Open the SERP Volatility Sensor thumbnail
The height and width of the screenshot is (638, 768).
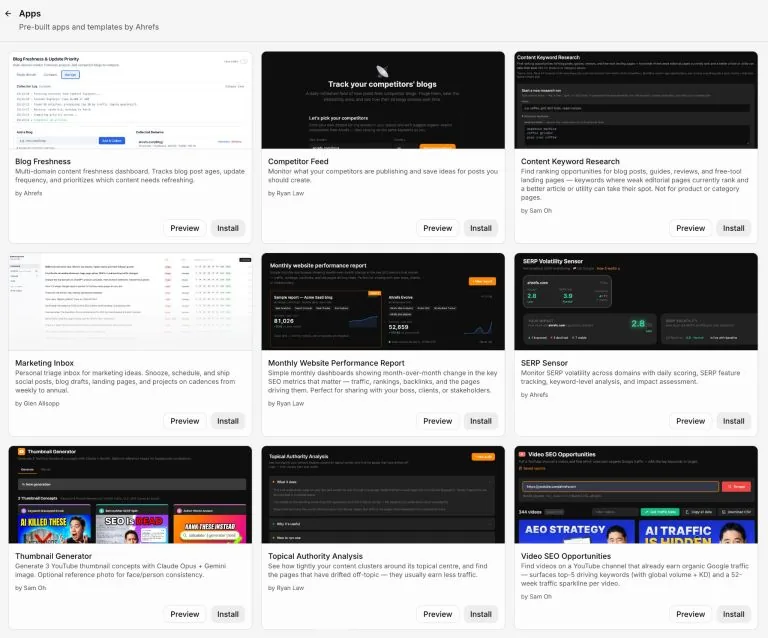636,302
